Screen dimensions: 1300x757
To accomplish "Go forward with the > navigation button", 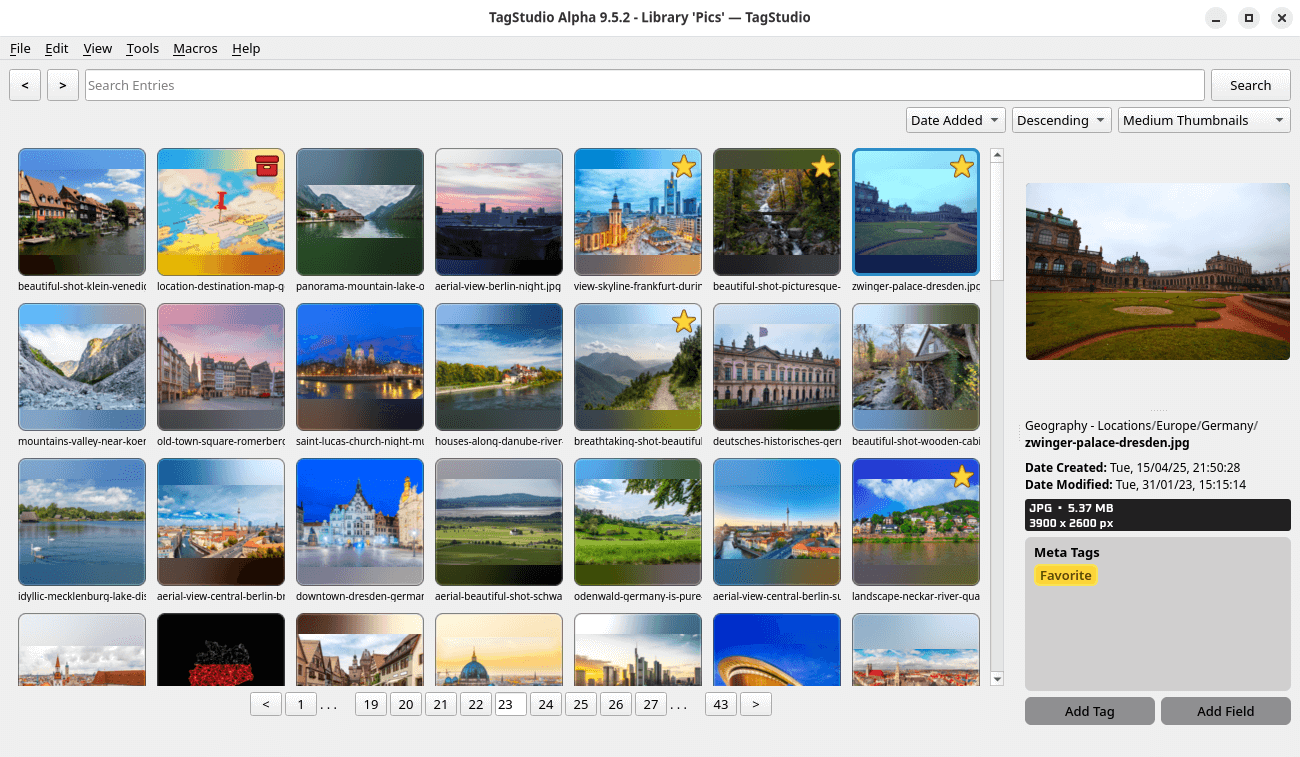I will [63, 85].
